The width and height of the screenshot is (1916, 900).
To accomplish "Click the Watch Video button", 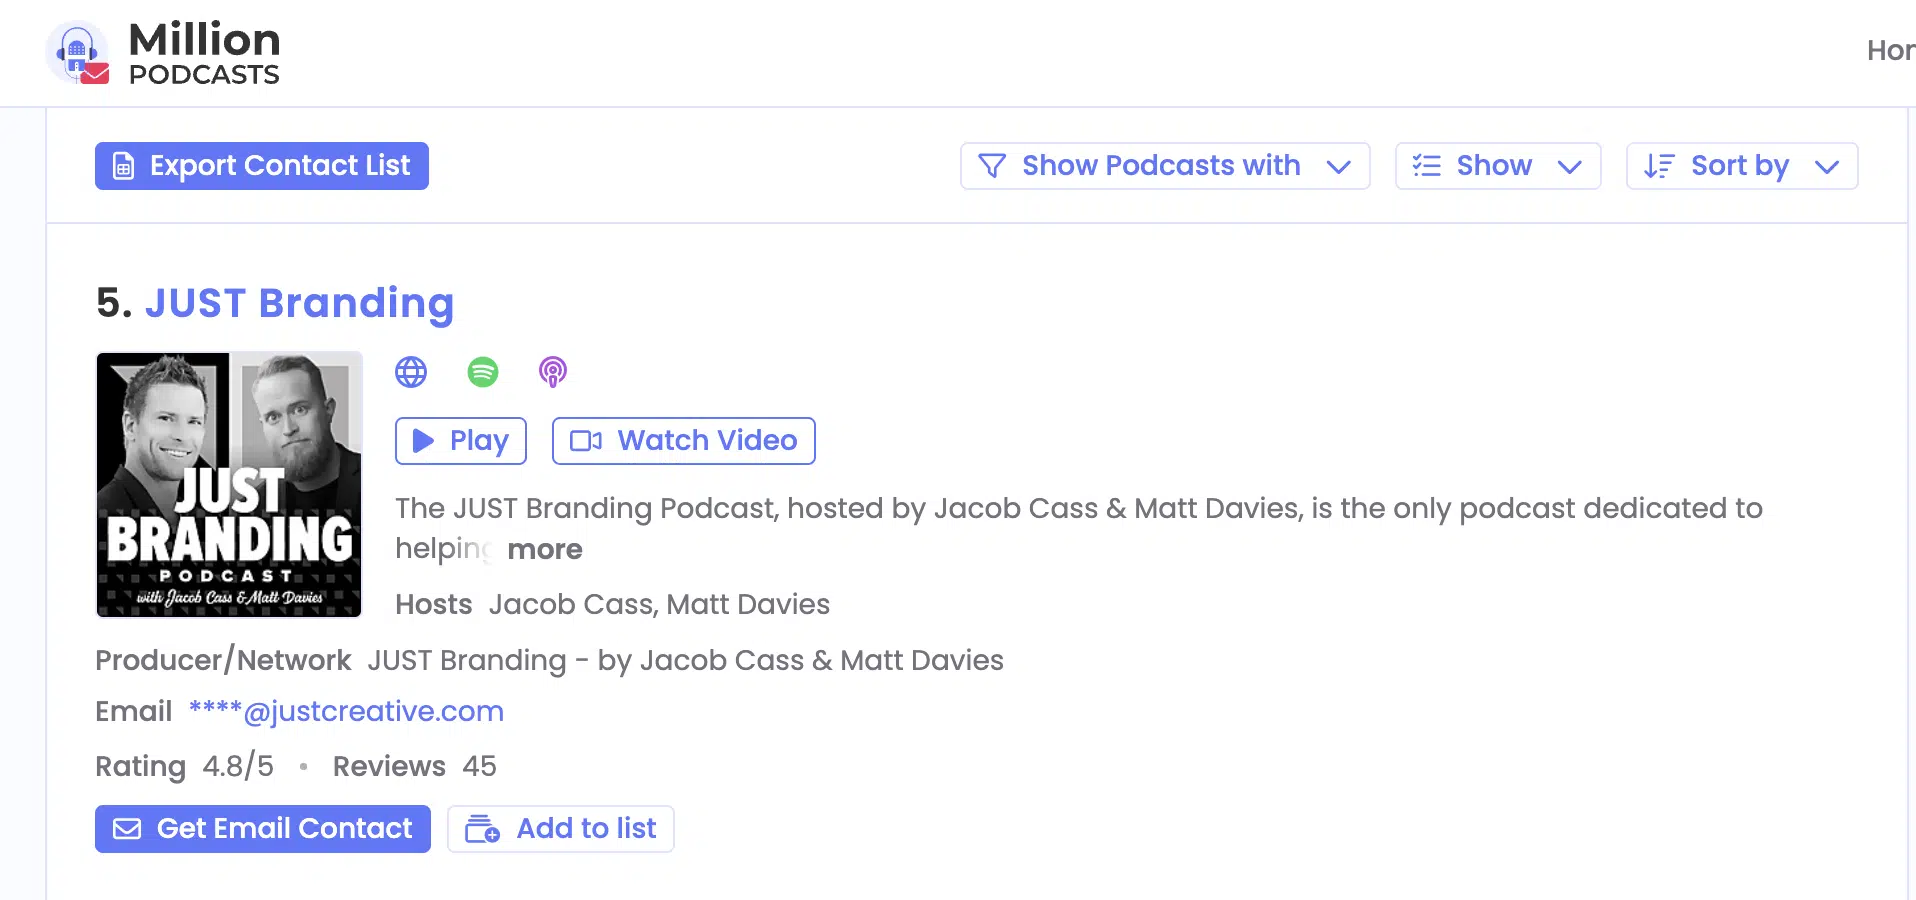I will tap(683, 441).
